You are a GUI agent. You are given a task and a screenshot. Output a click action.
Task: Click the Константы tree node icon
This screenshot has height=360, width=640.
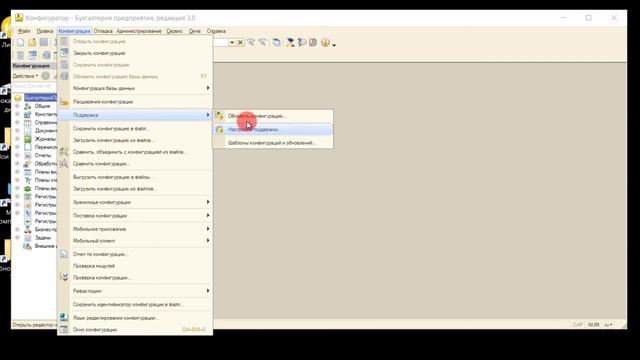coord(28,114)
